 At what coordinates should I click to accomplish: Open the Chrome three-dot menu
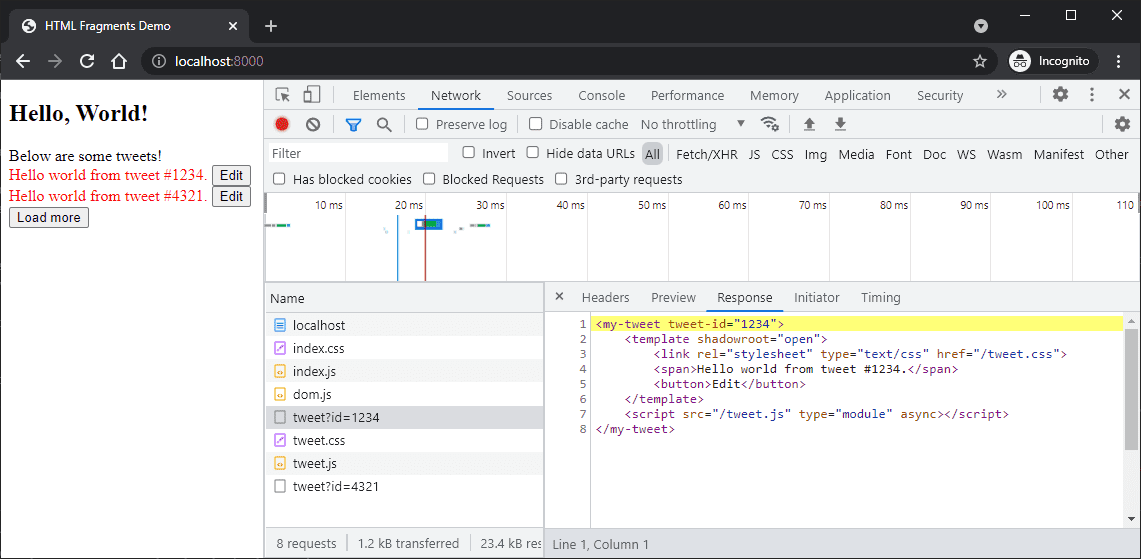(1118, 61)
